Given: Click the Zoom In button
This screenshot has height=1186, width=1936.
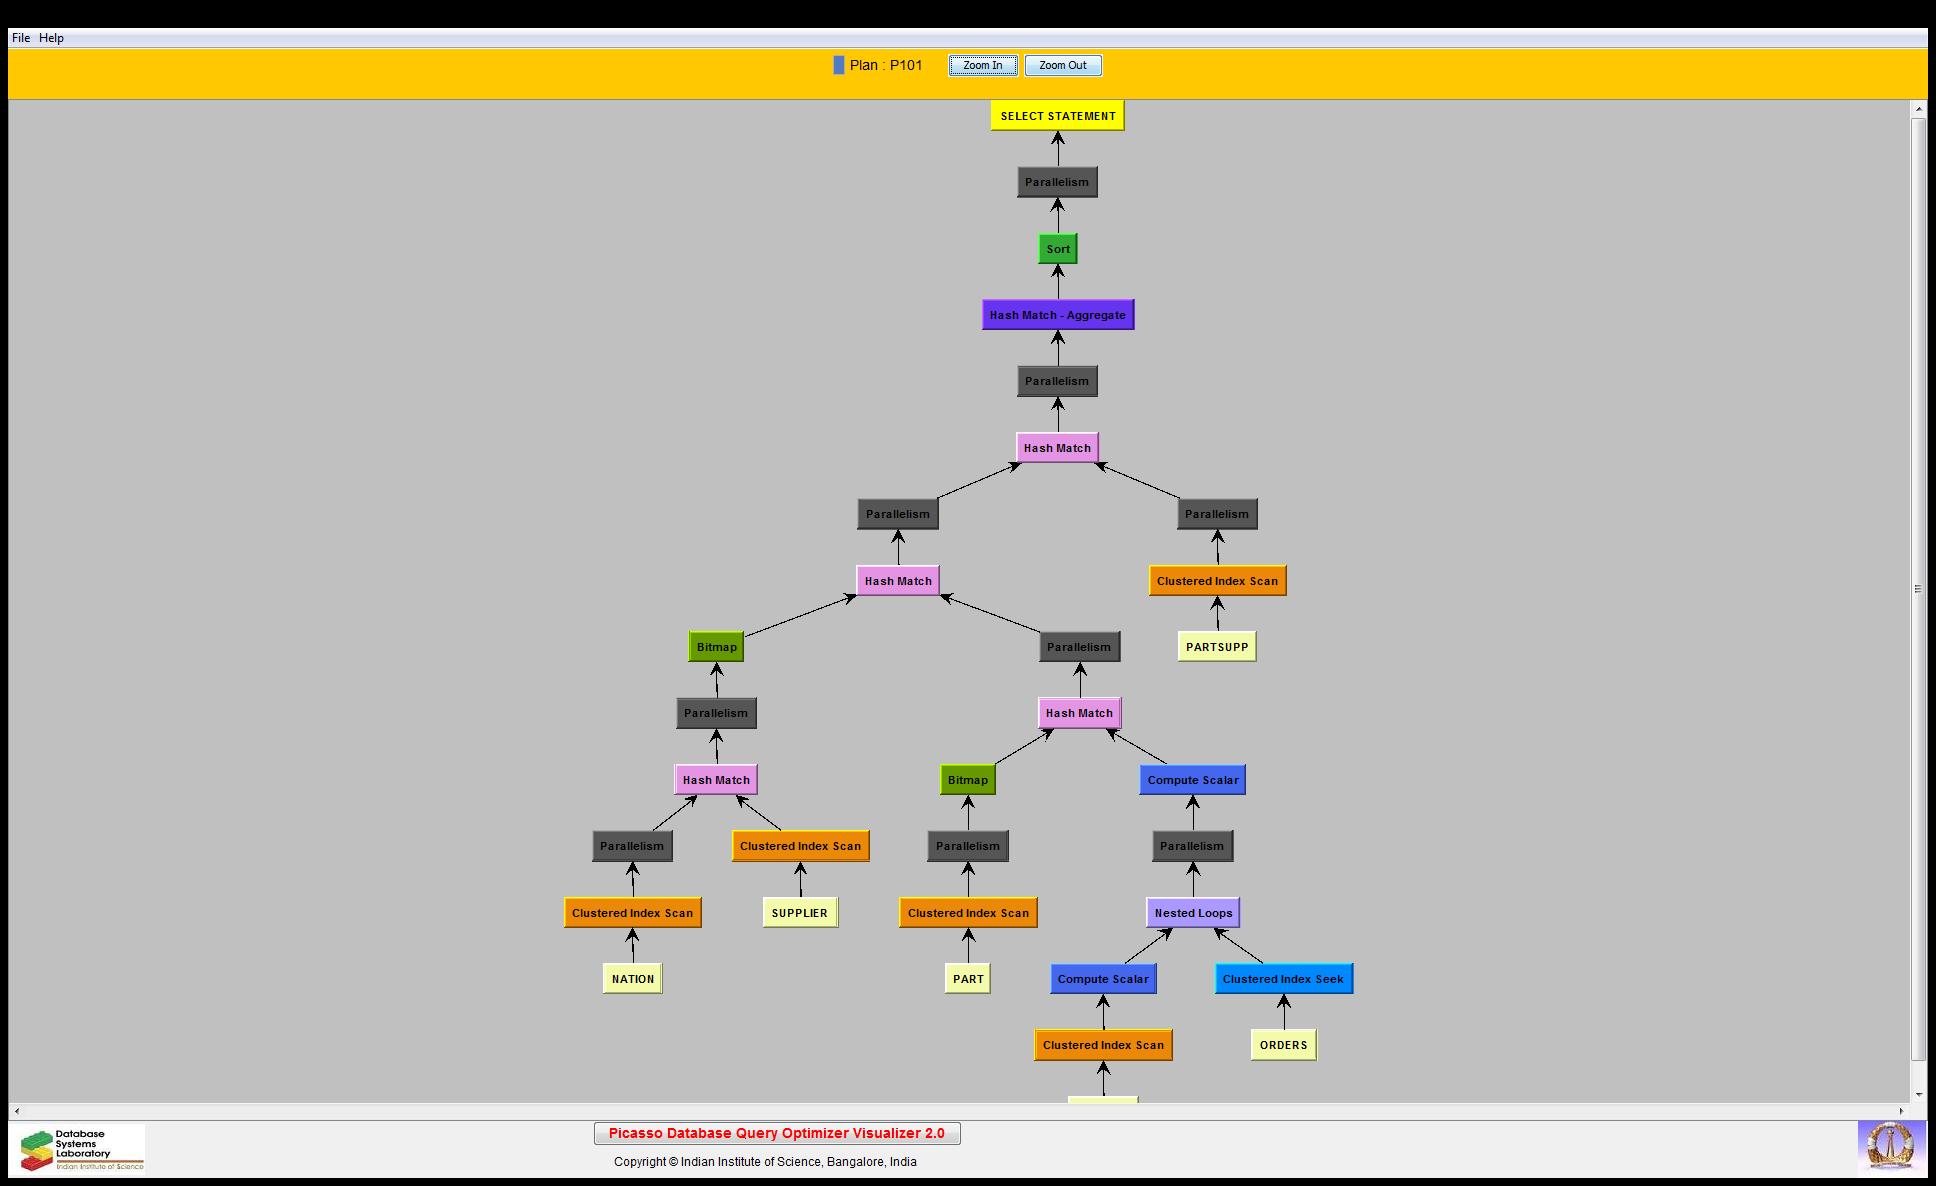Looking at the screenshot, I should 982,66.
